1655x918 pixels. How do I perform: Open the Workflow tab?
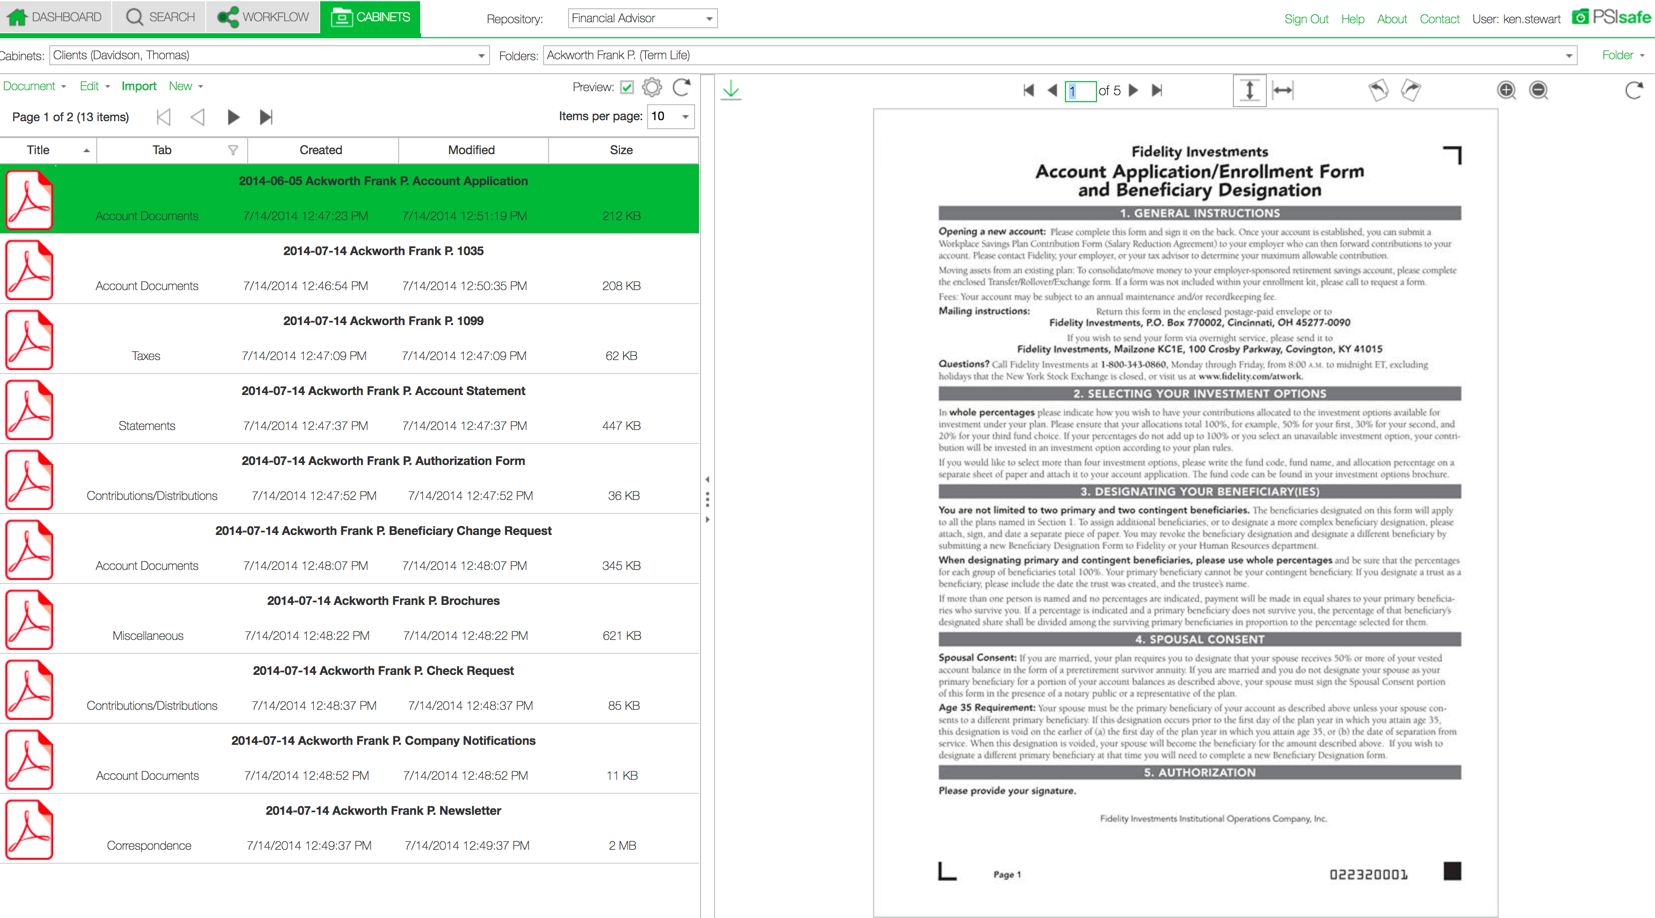(263, 17)
